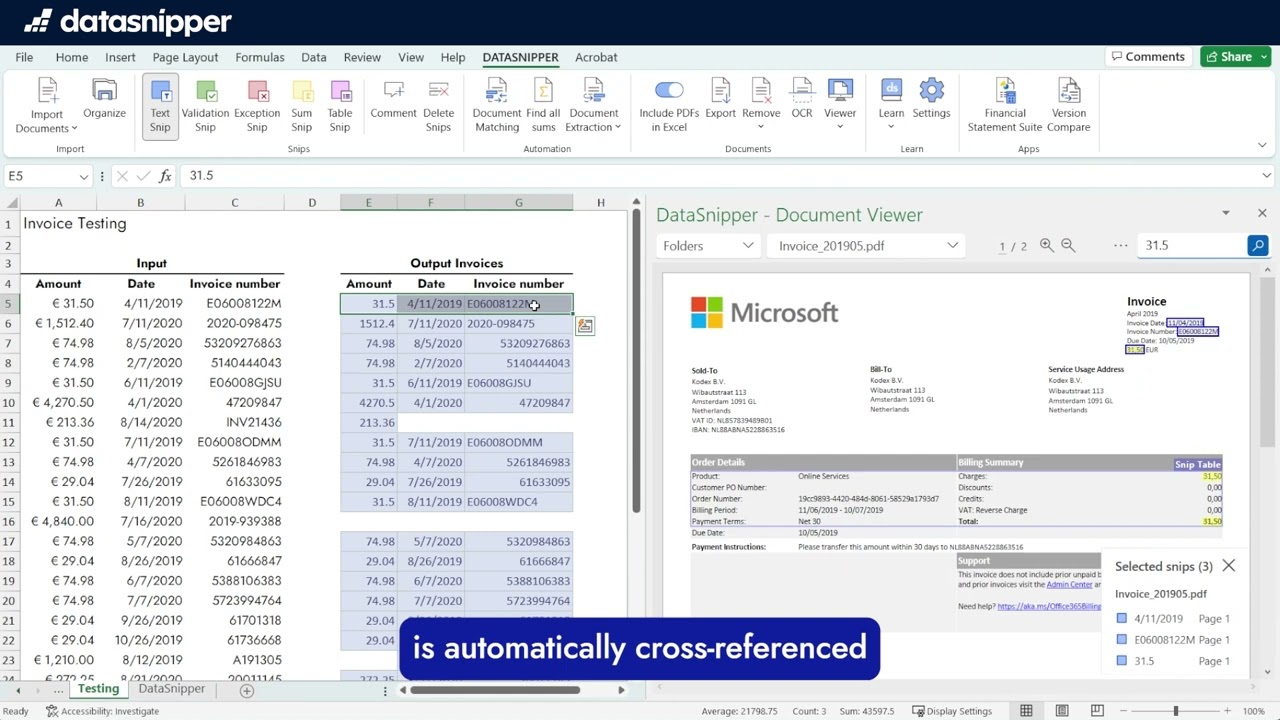Select the Exception Snip tool
The image size is (1280, 720).
(x=257, y=106)
